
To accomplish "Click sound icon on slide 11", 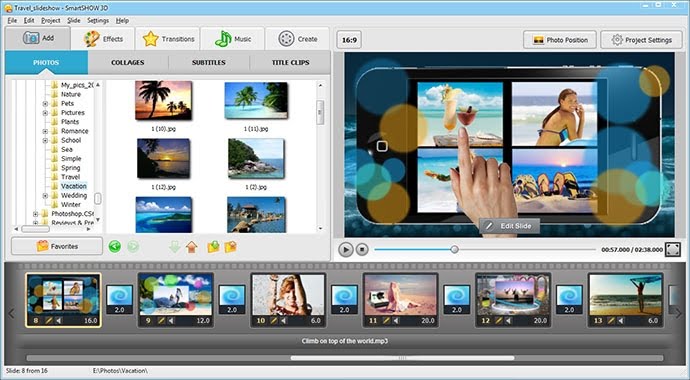I will [396, 321].
